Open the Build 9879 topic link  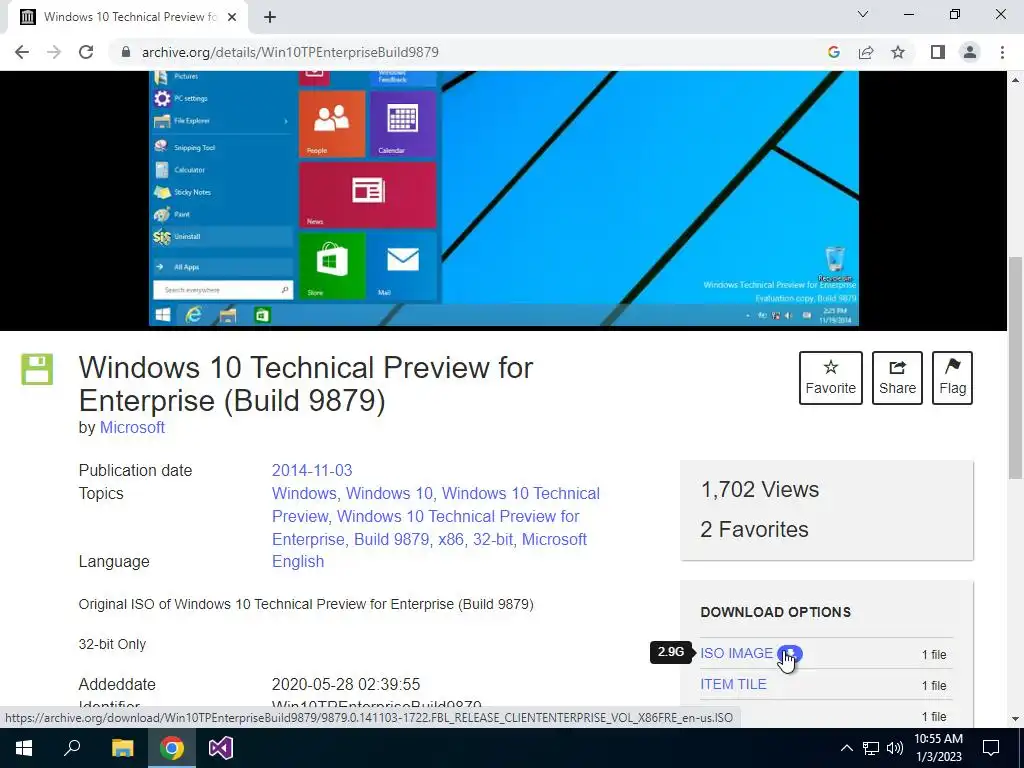[x=391, y=539]
